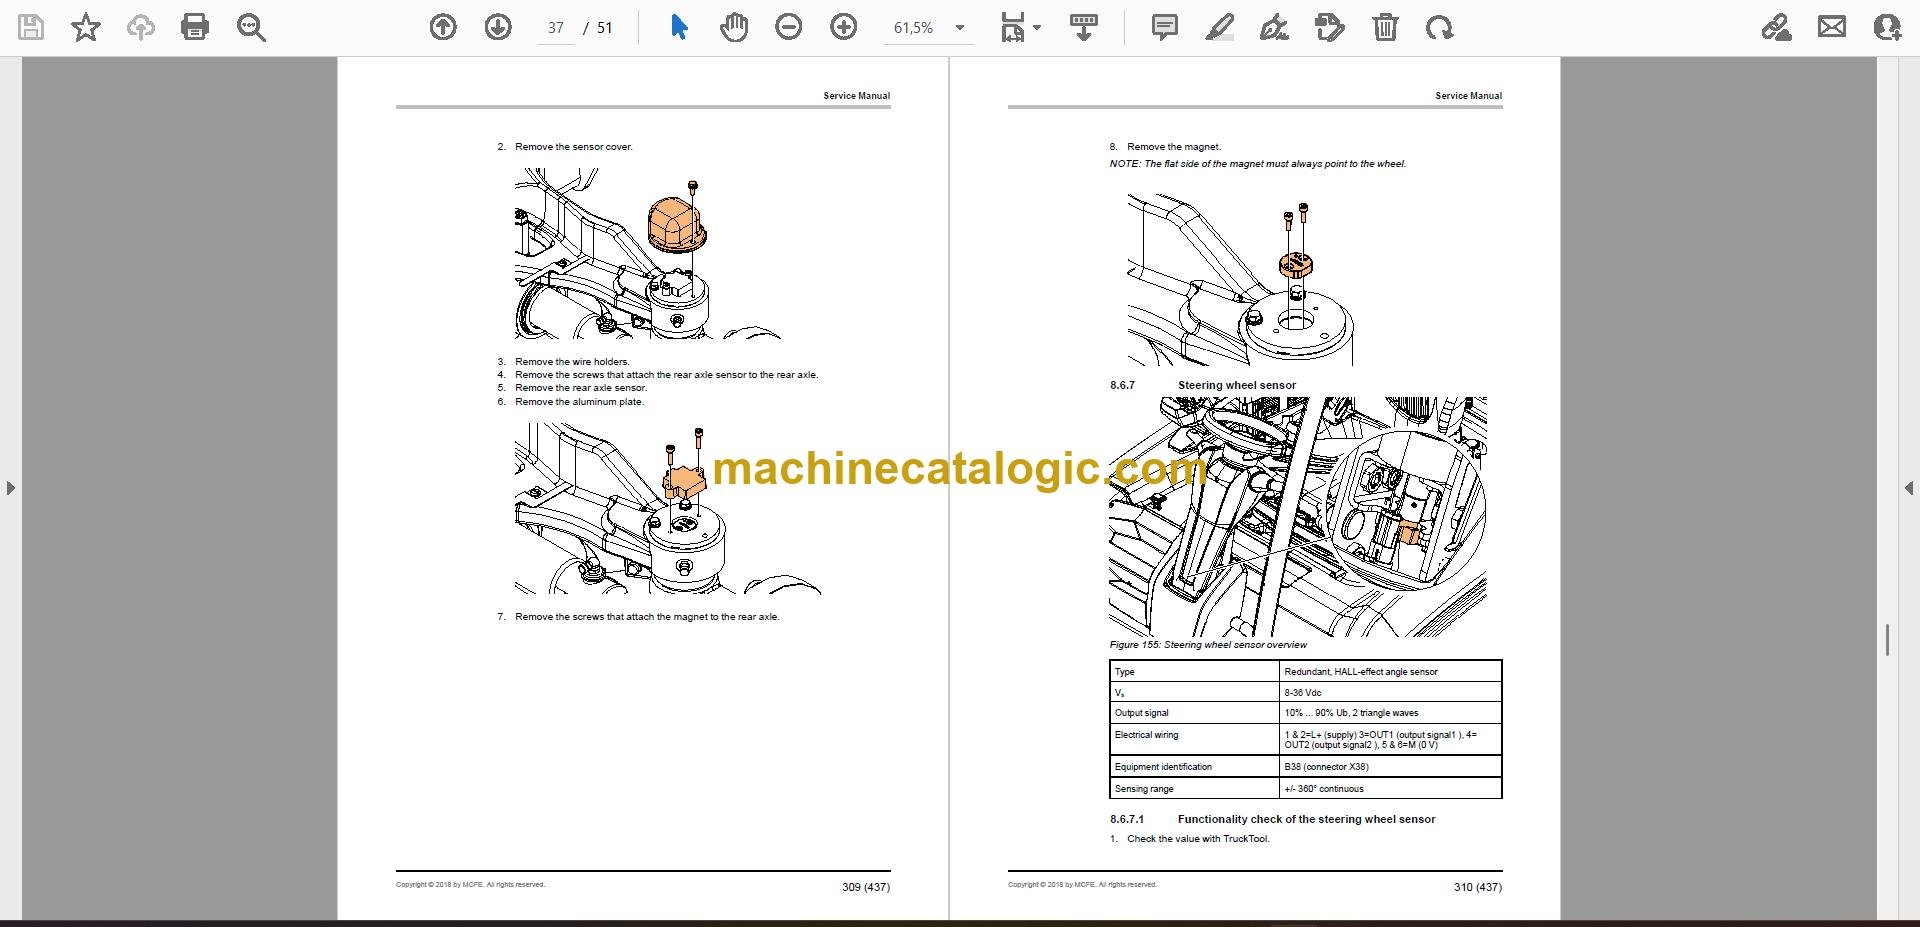The width and height of the screenshot is (1920, 927).
Task: Click the NOTE about the magnet flat side
Action: pos(1257,164)
